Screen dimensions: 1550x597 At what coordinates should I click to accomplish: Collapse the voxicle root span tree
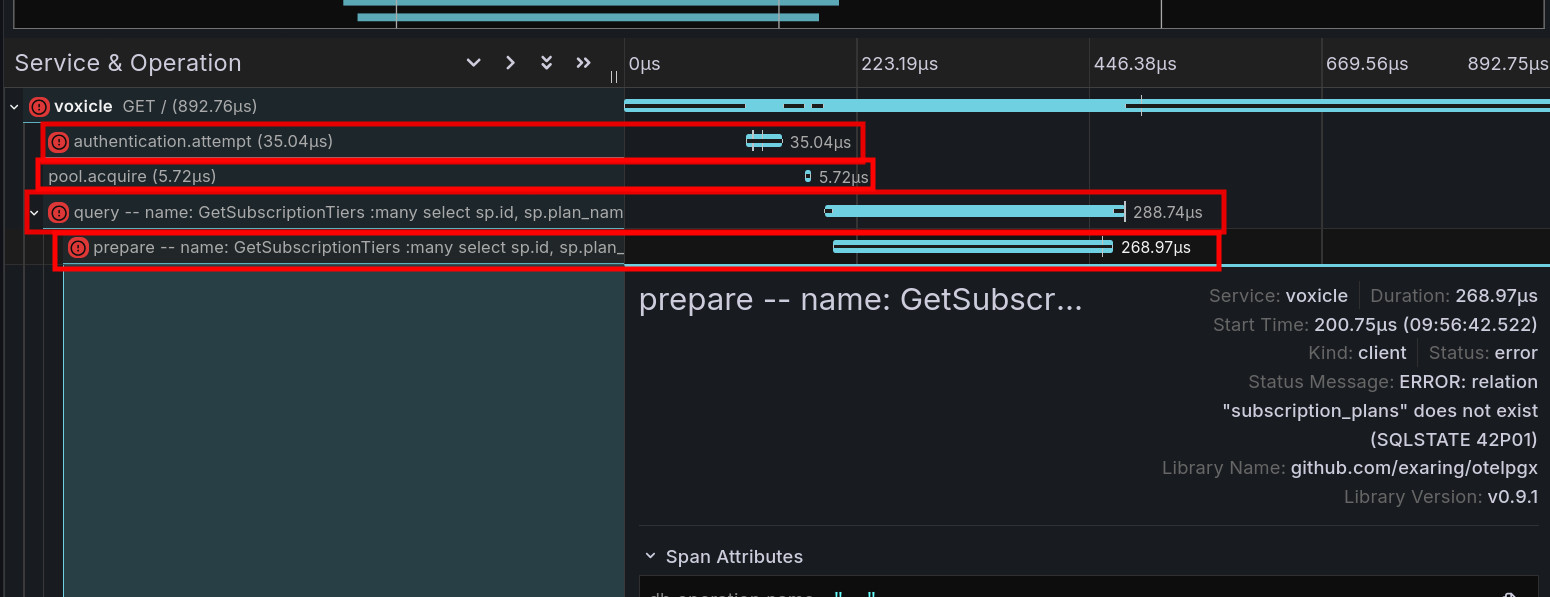click(x=14, y=107)
